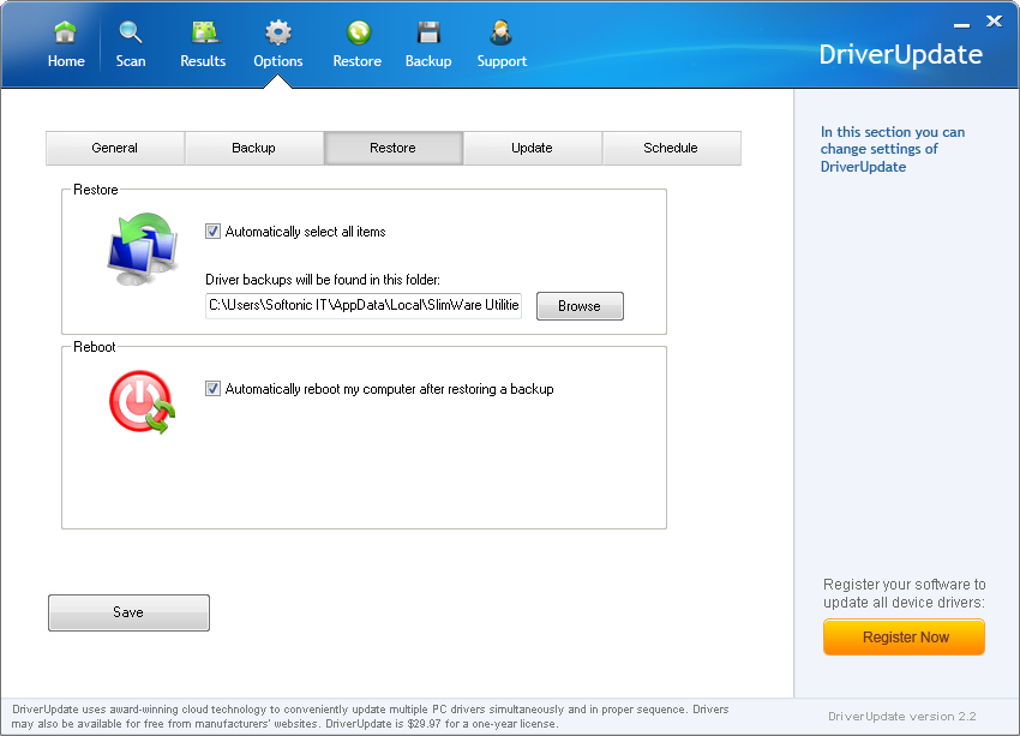1020x736 pixels.
Task: Switch to the General options tab
Action: click(115, 148)
